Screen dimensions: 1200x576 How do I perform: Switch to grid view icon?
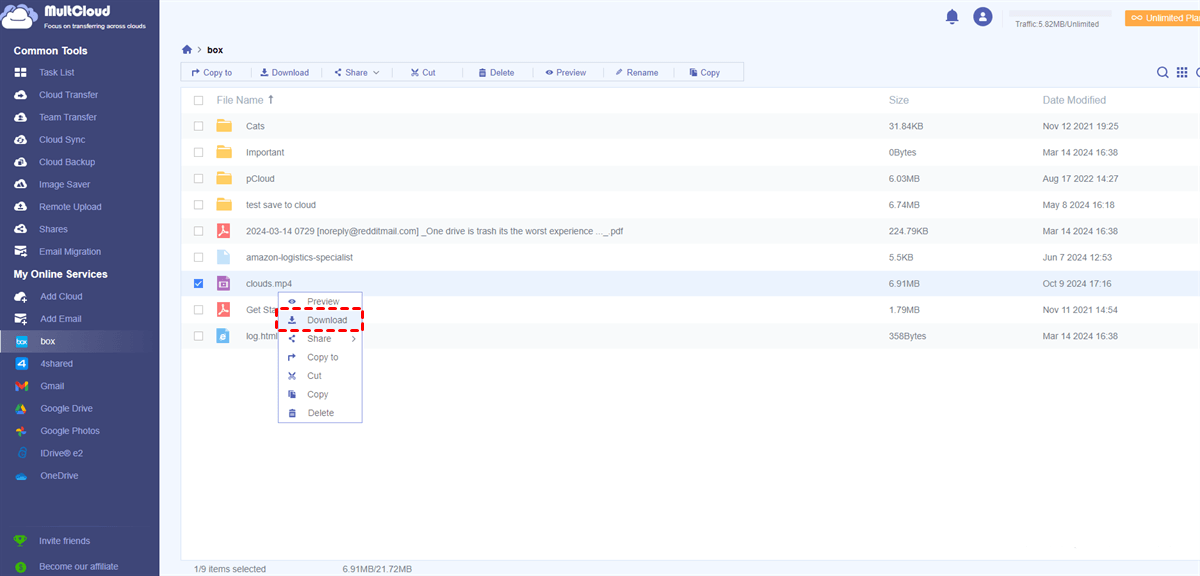[x=1182, y=72]
